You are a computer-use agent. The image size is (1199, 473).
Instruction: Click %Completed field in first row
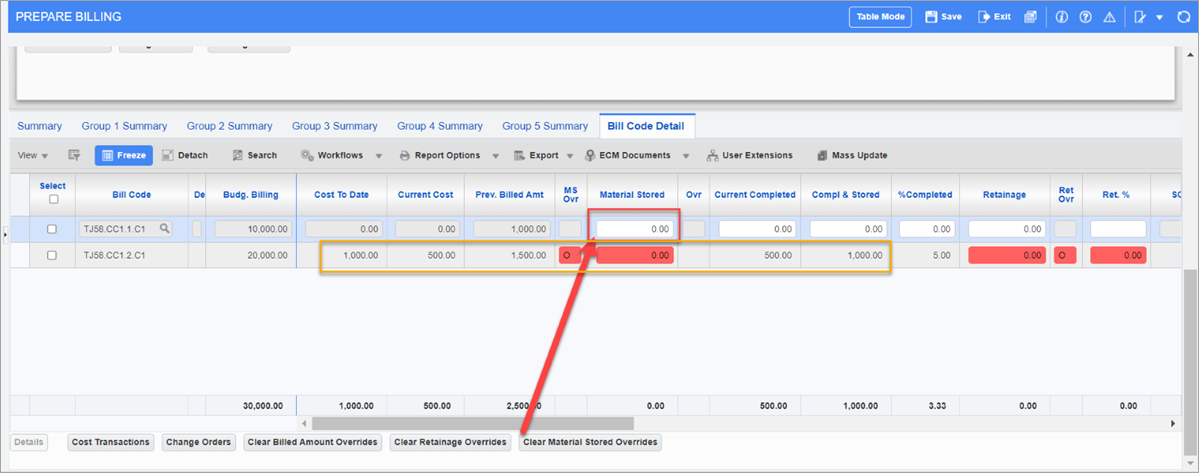(925, 228)
